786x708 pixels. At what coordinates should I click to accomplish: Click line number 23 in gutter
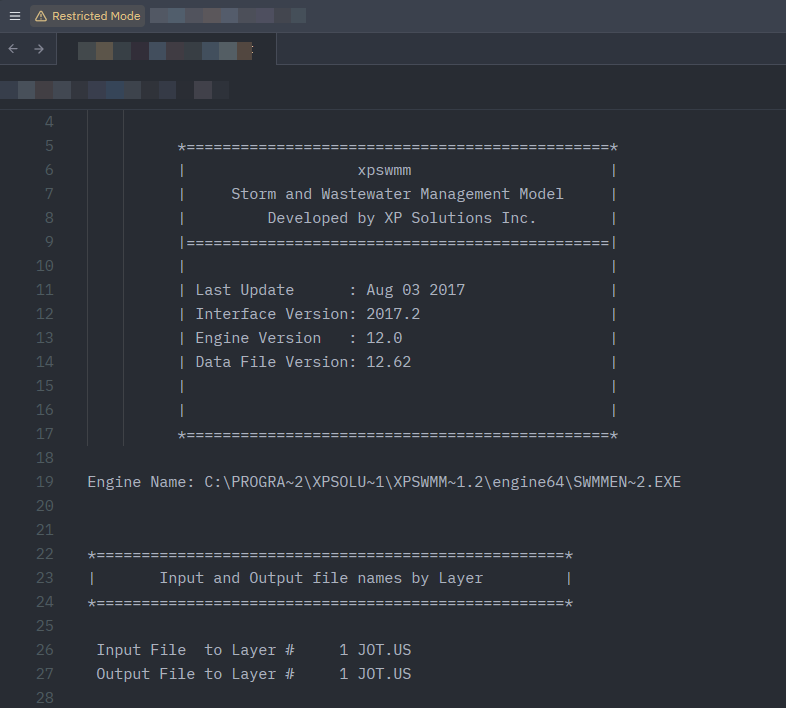(45, 578)
